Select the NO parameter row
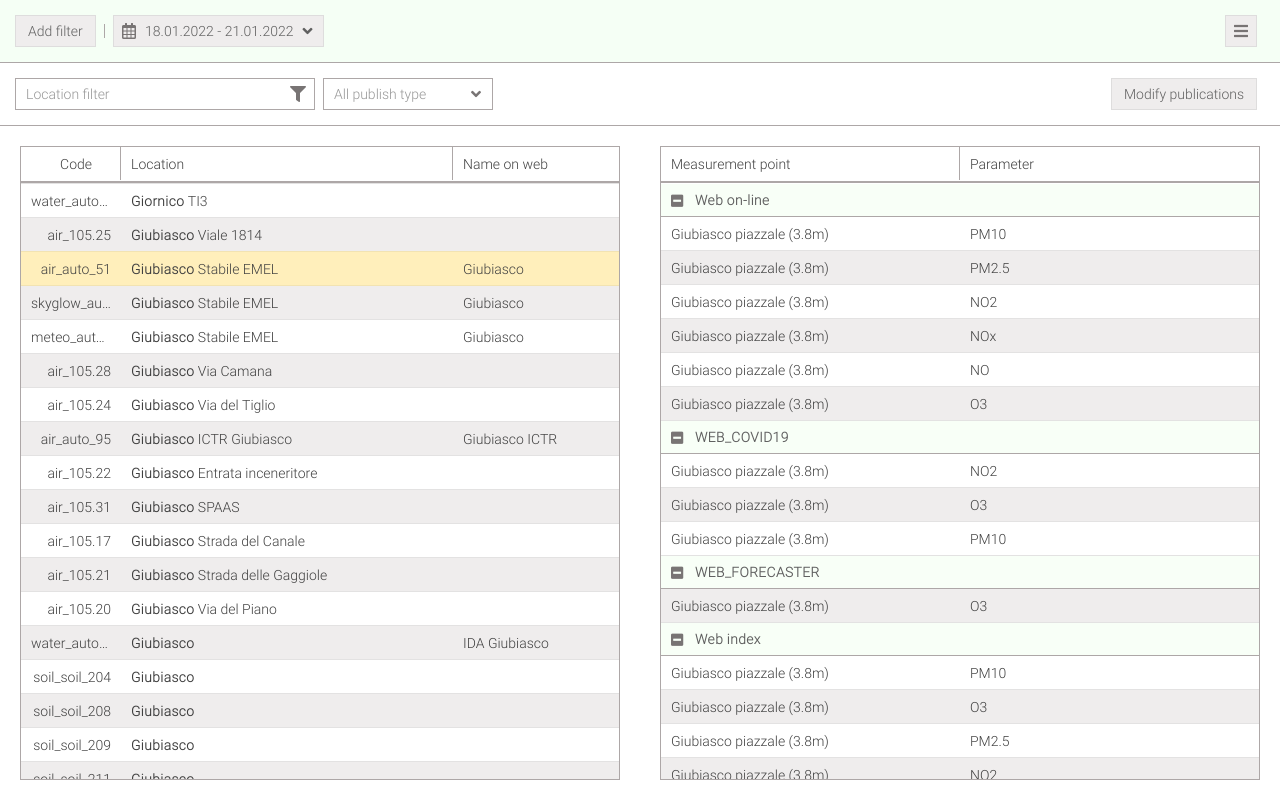Viewport: 1280px width, 800px height. [960, 370]
